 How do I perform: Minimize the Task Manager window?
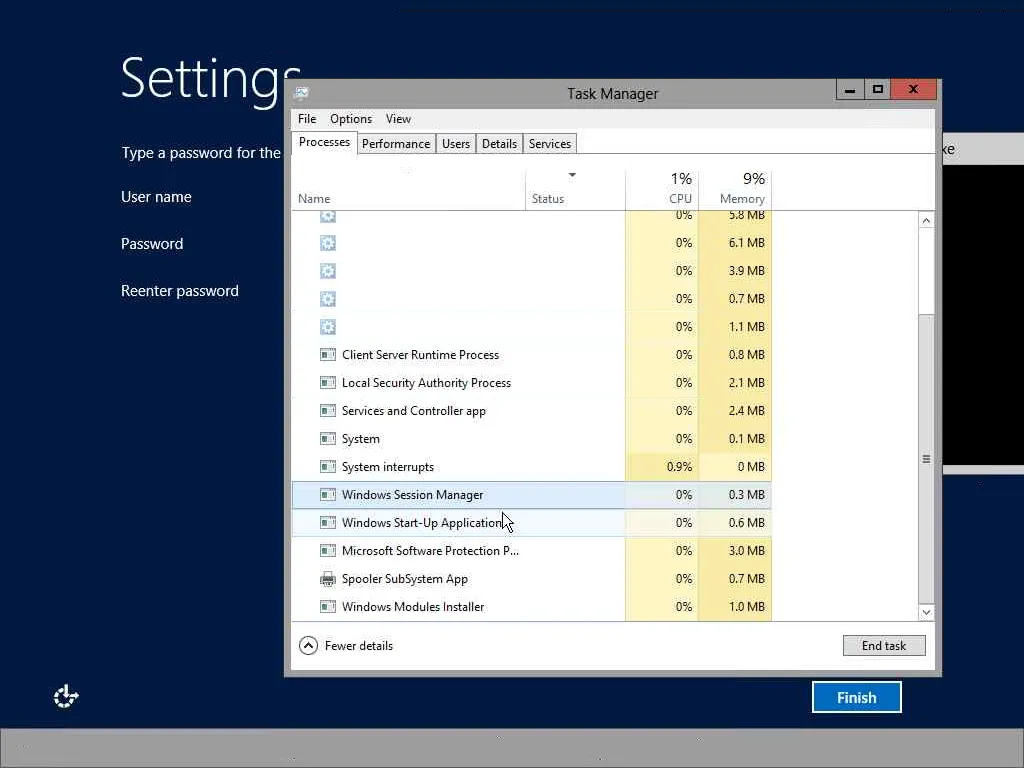click(x=850, y=90)
